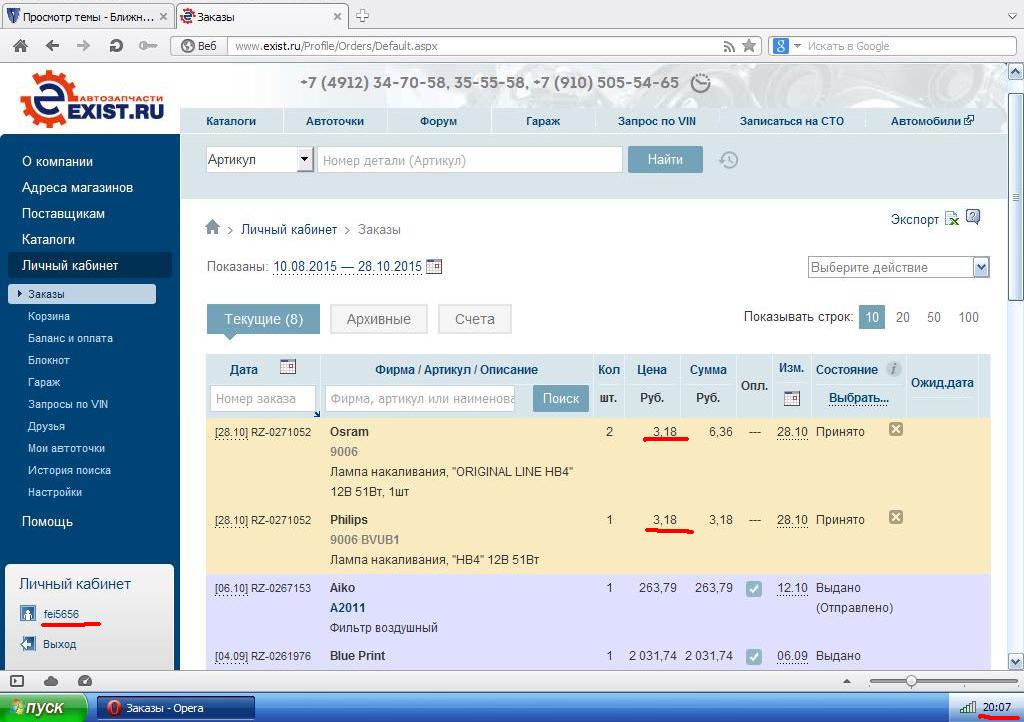Click the search history clock icon
The width and height of the screenshot is (1024, 722).
pos(729,160)
